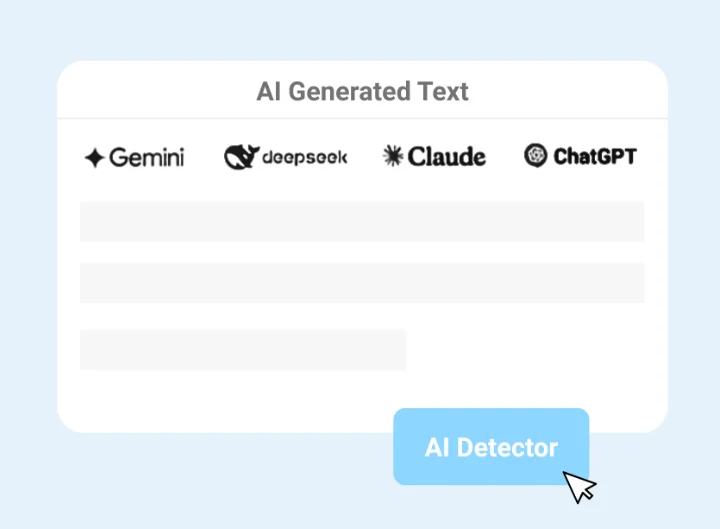Select the deepseek text label
The width and height of the screenshot is (720, 529).
click(x=304, y=157)
